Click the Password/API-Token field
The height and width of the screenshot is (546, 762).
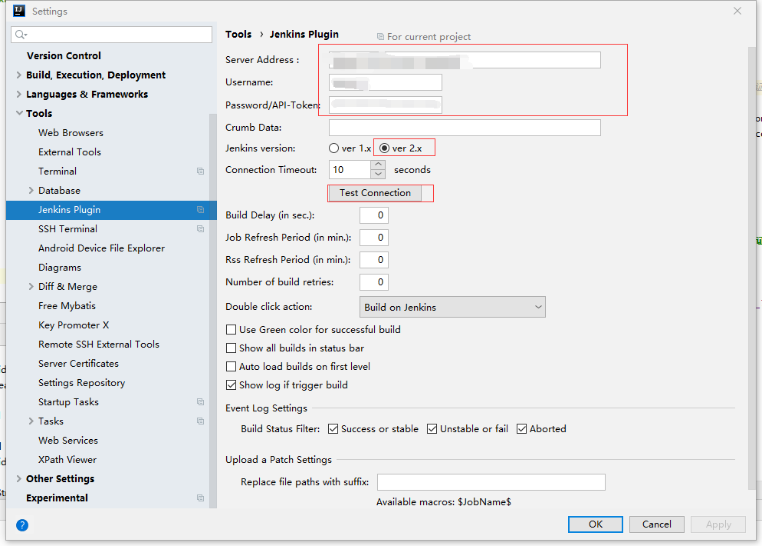385,105
